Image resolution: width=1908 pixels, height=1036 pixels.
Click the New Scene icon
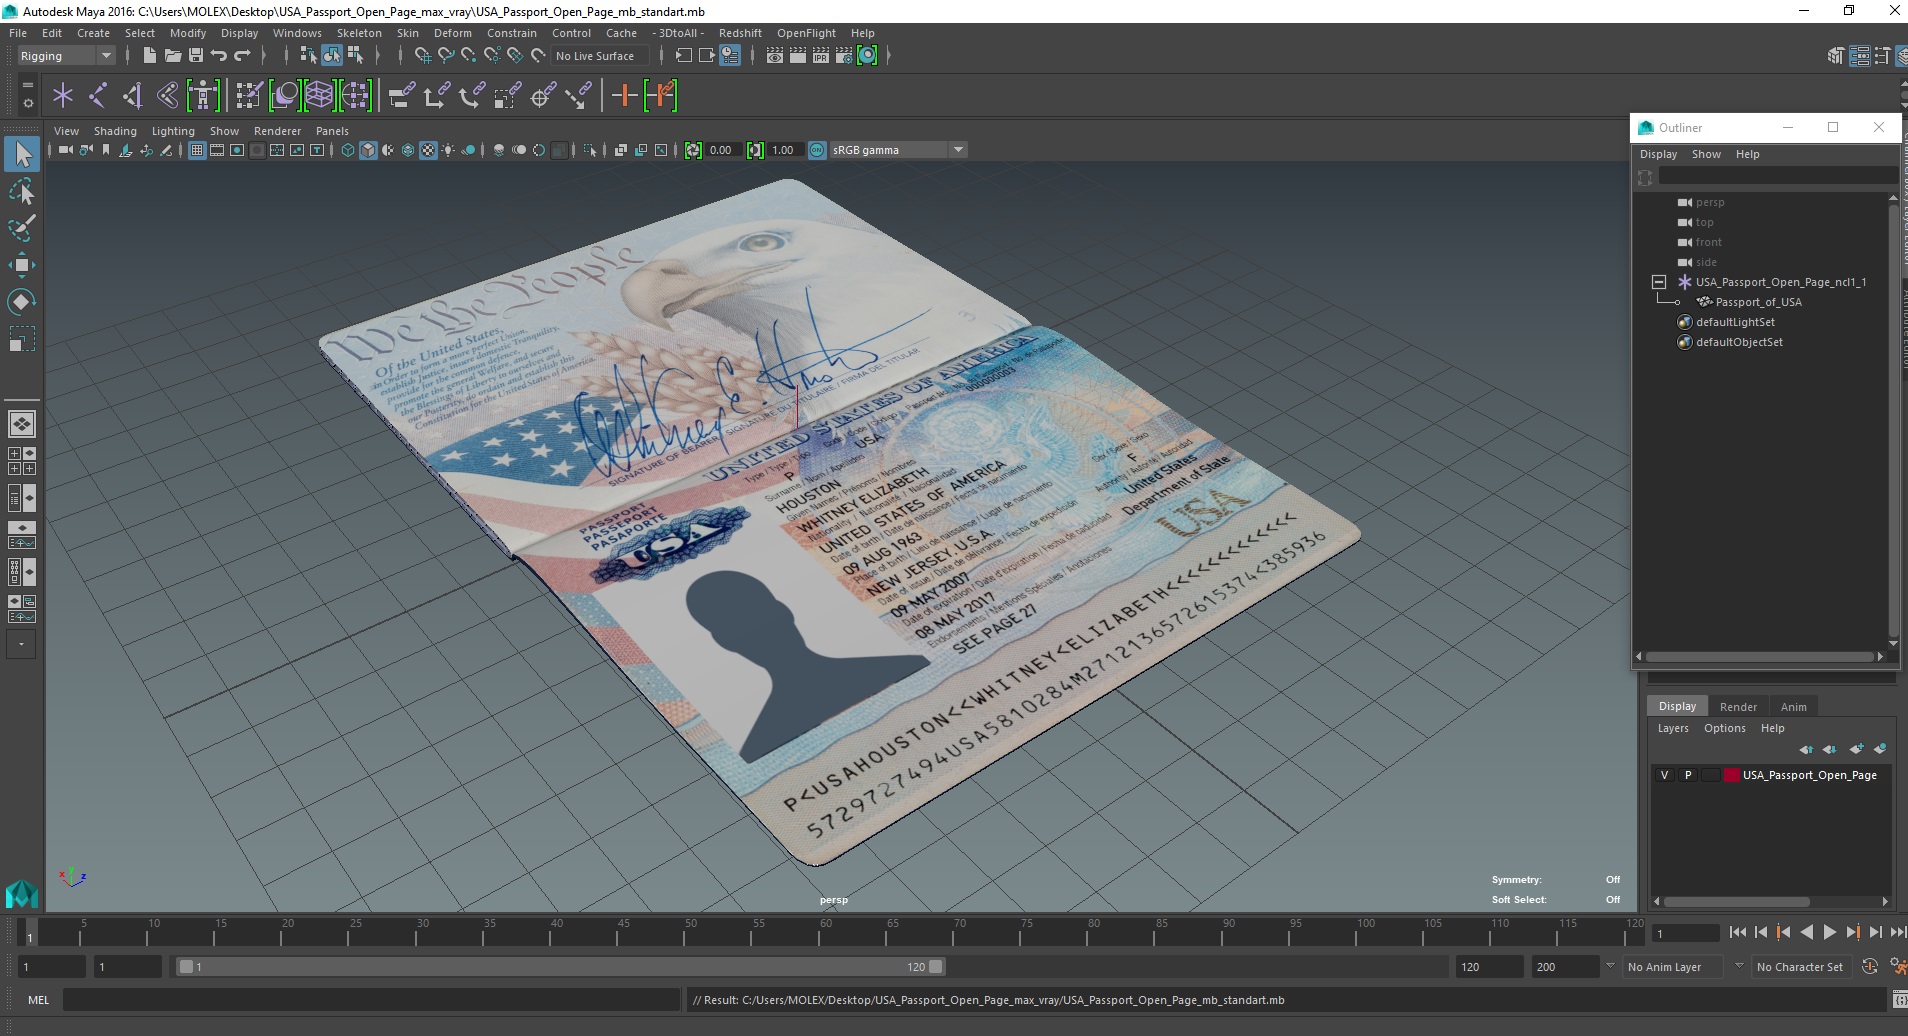(x=149, y=56)
